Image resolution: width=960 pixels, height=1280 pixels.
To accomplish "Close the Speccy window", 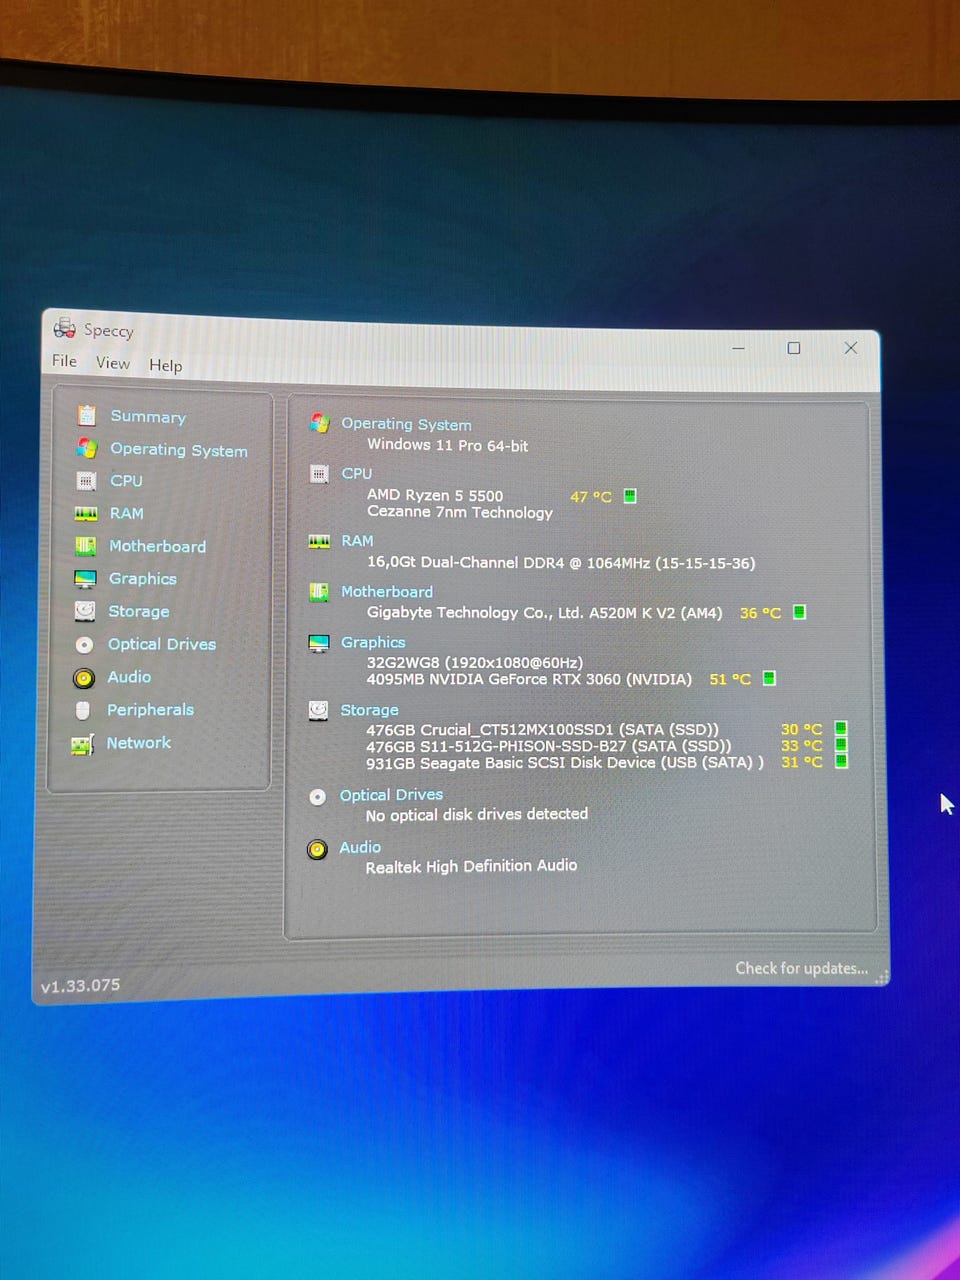I will (851, 348).
